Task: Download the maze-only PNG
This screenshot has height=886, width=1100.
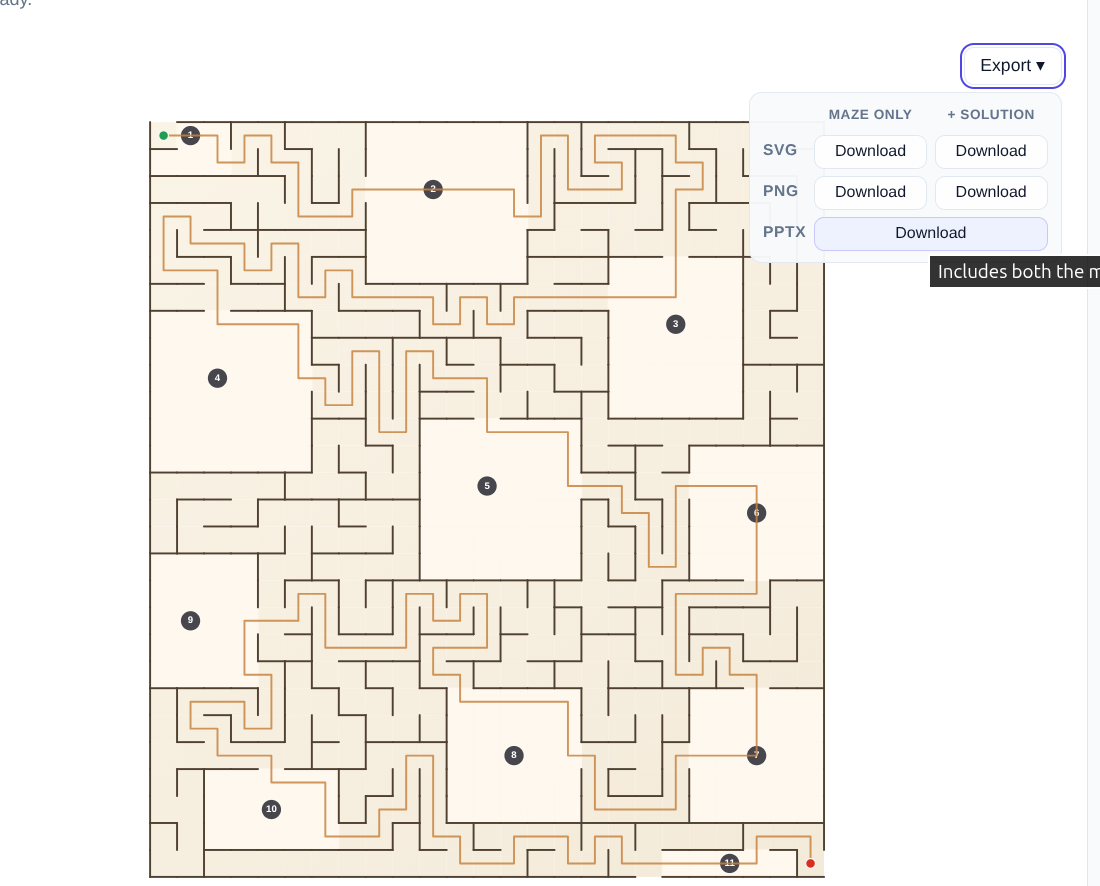Action: 870,192
